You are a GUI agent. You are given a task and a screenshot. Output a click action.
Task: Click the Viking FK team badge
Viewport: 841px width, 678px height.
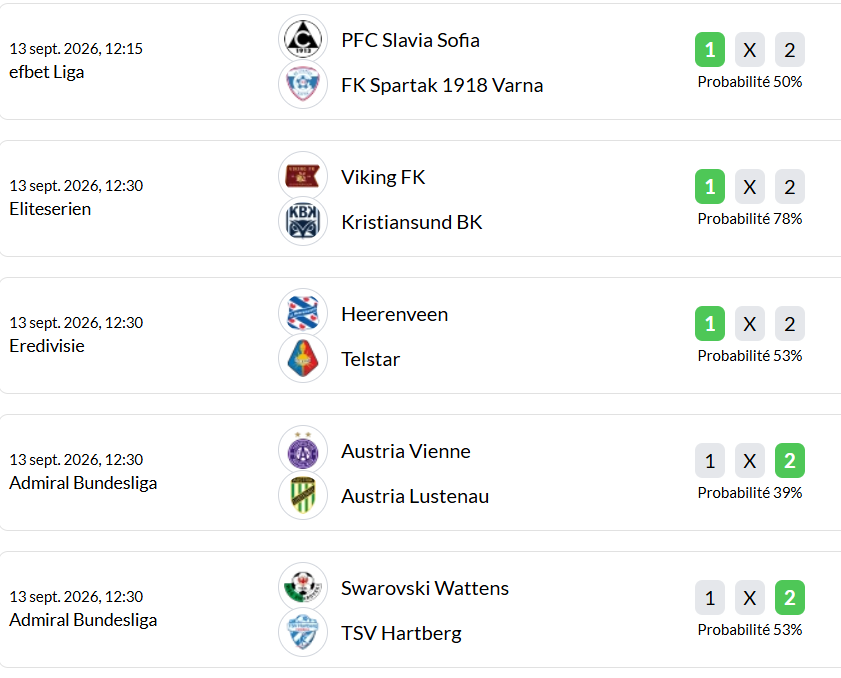click(303, 176)
